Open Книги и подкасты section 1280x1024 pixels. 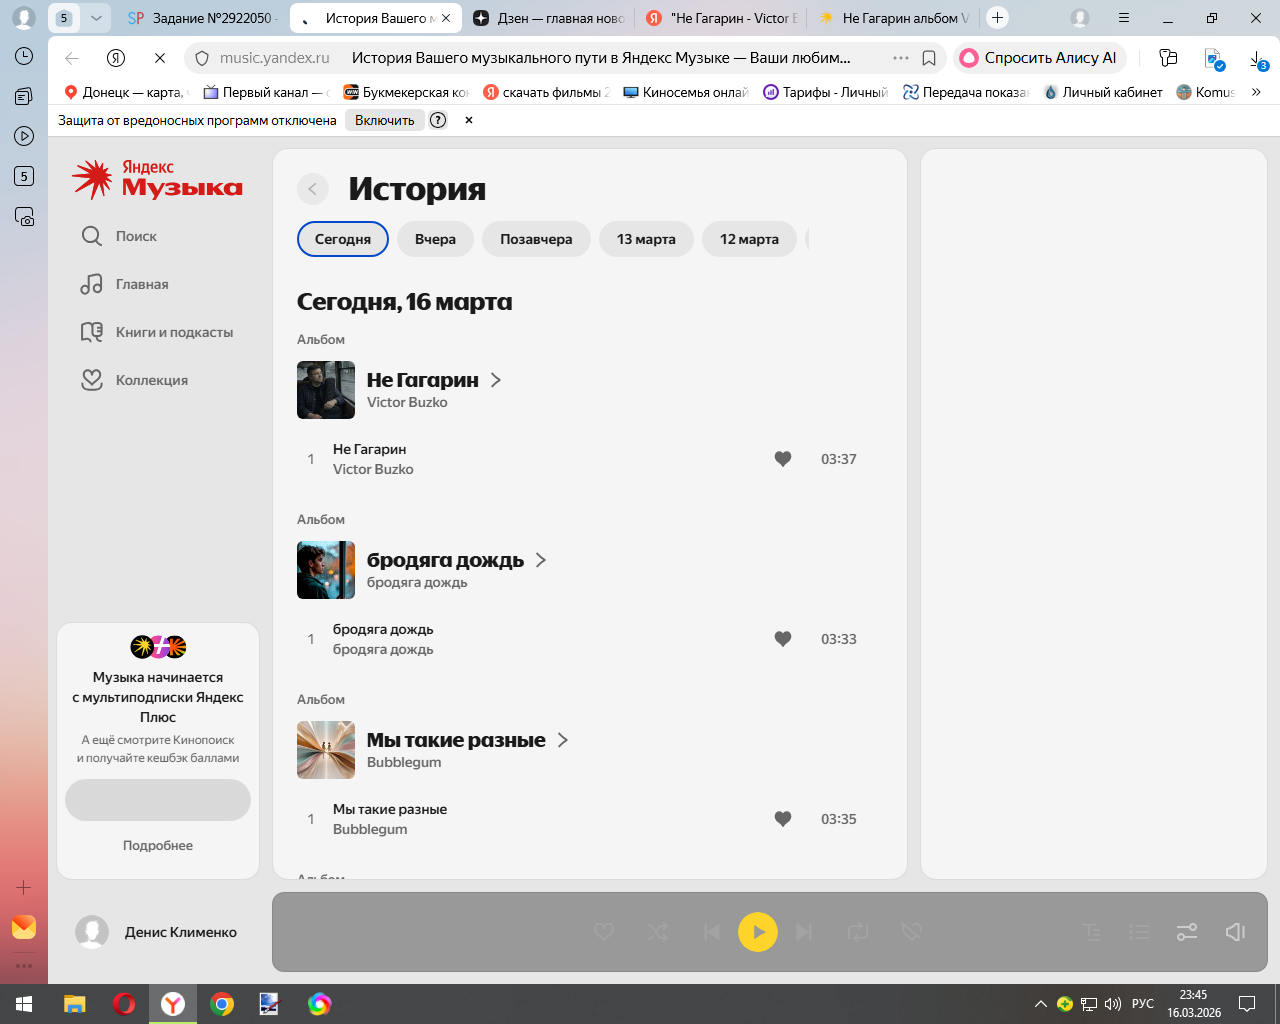173,332
